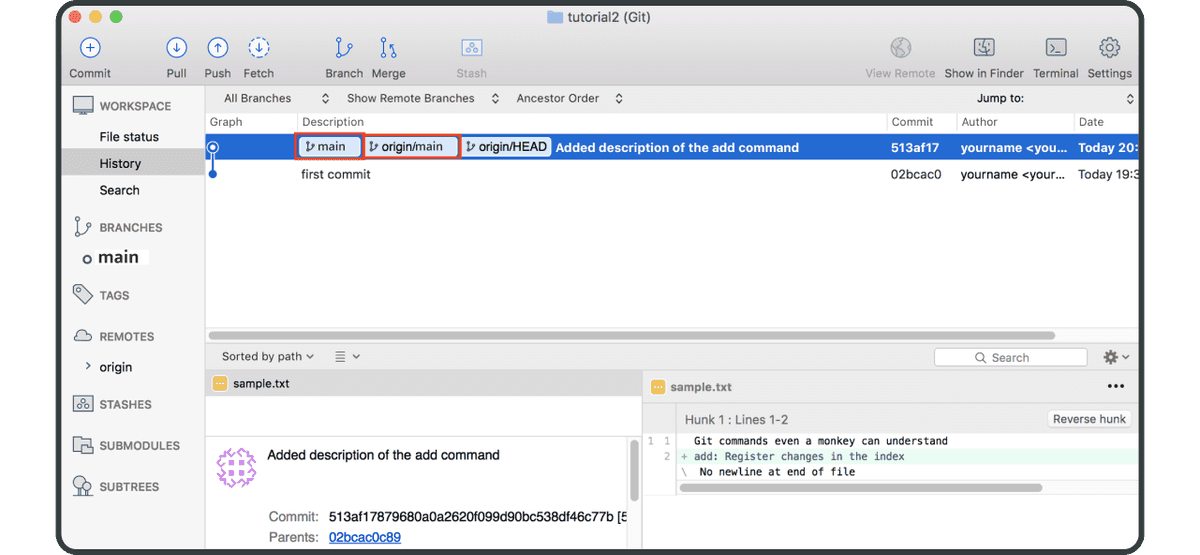This screenshot has width=1200, height=555.
Task: Click the Reverse hunk button
Action: pyautogui.click(x=1089, y=419)
